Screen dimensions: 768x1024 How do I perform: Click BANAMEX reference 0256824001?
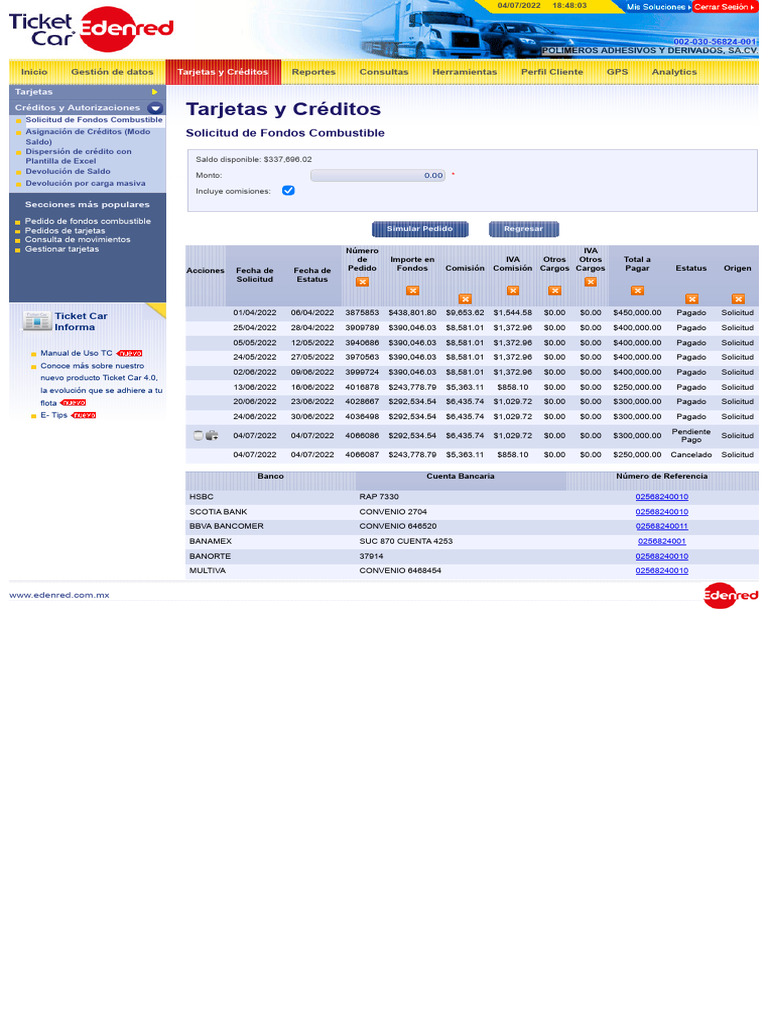click(662, 541)
